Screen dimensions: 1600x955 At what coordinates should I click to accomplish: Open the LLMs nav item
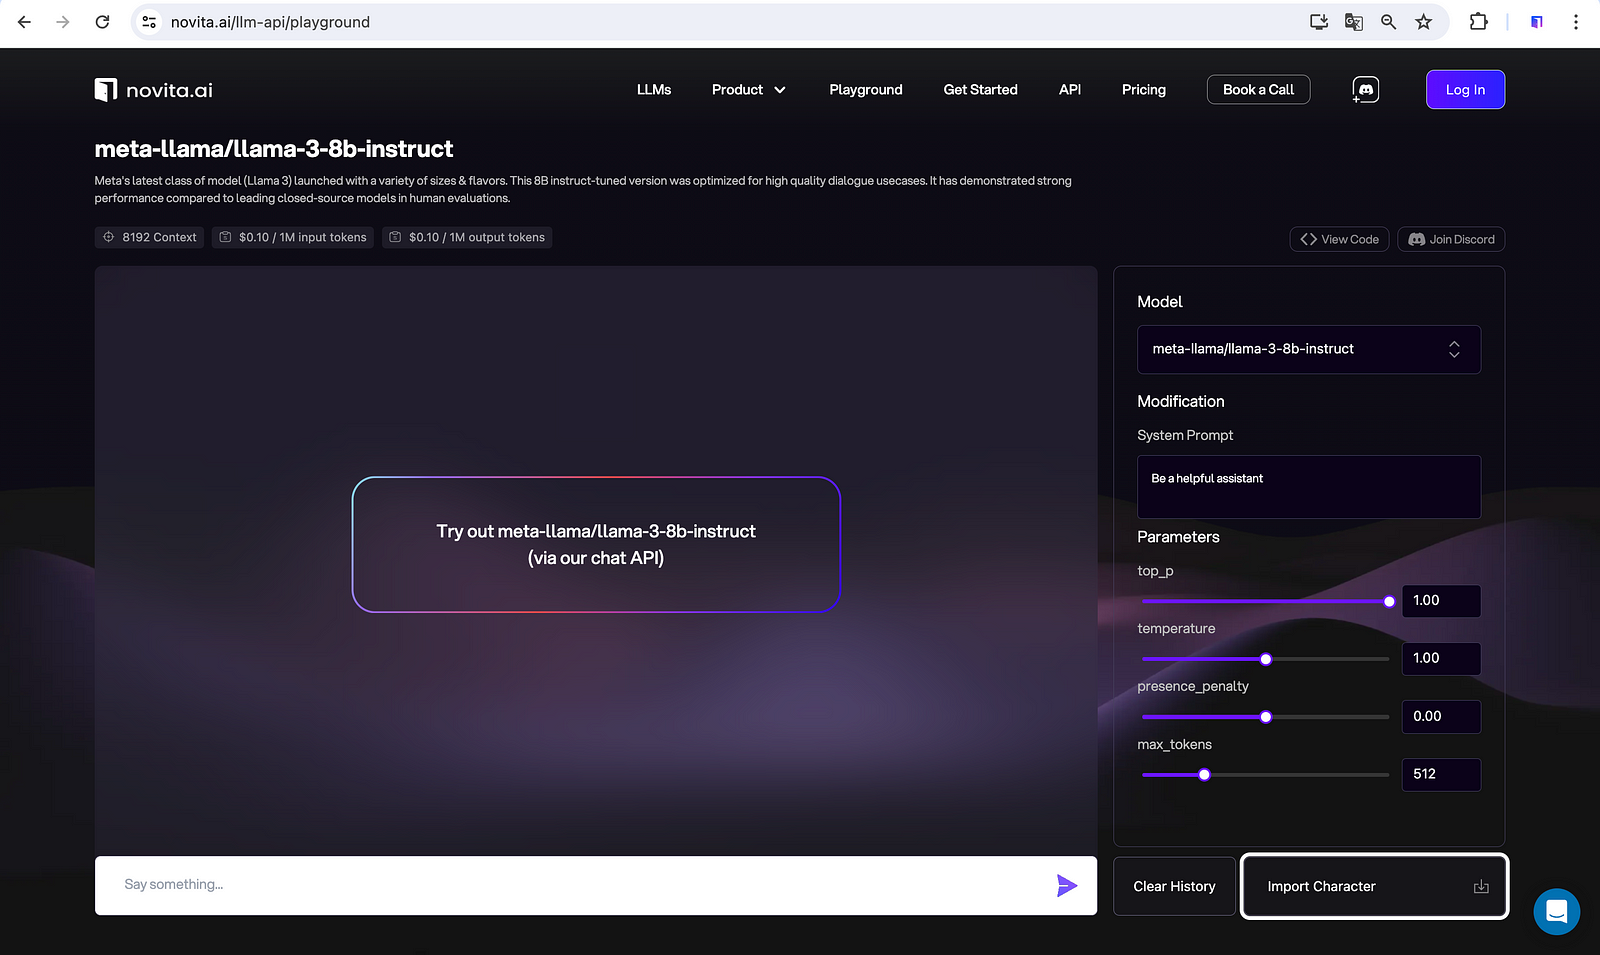tap(654, 90)
